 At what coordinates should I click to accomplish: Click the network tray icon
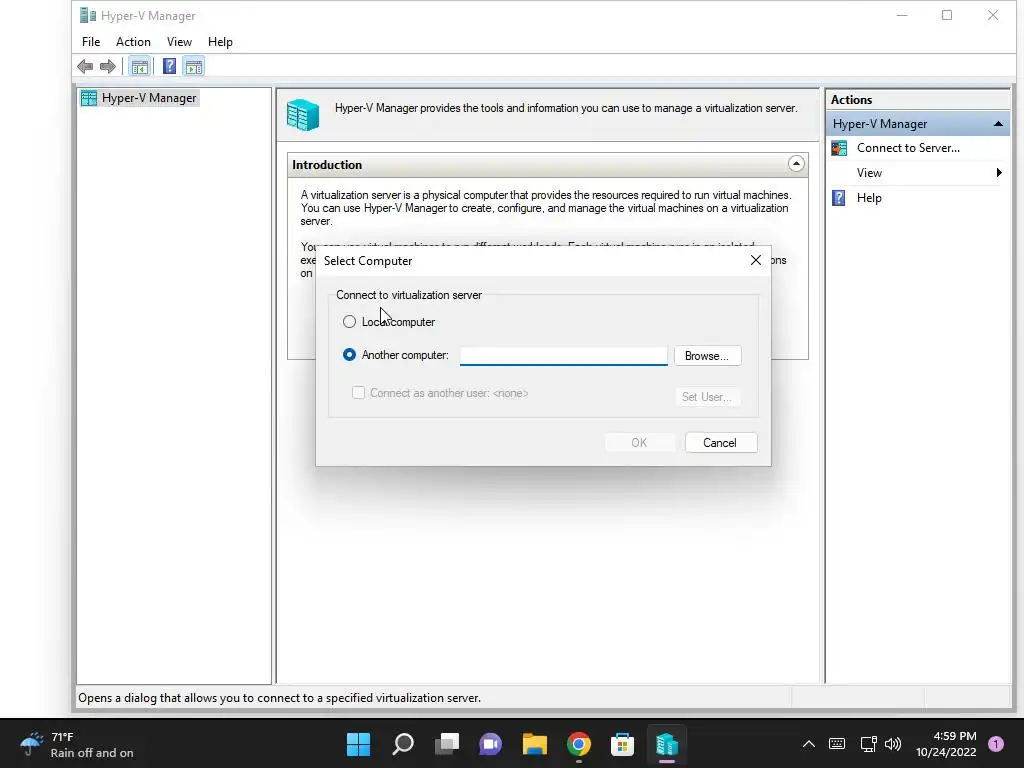point(868,744)
